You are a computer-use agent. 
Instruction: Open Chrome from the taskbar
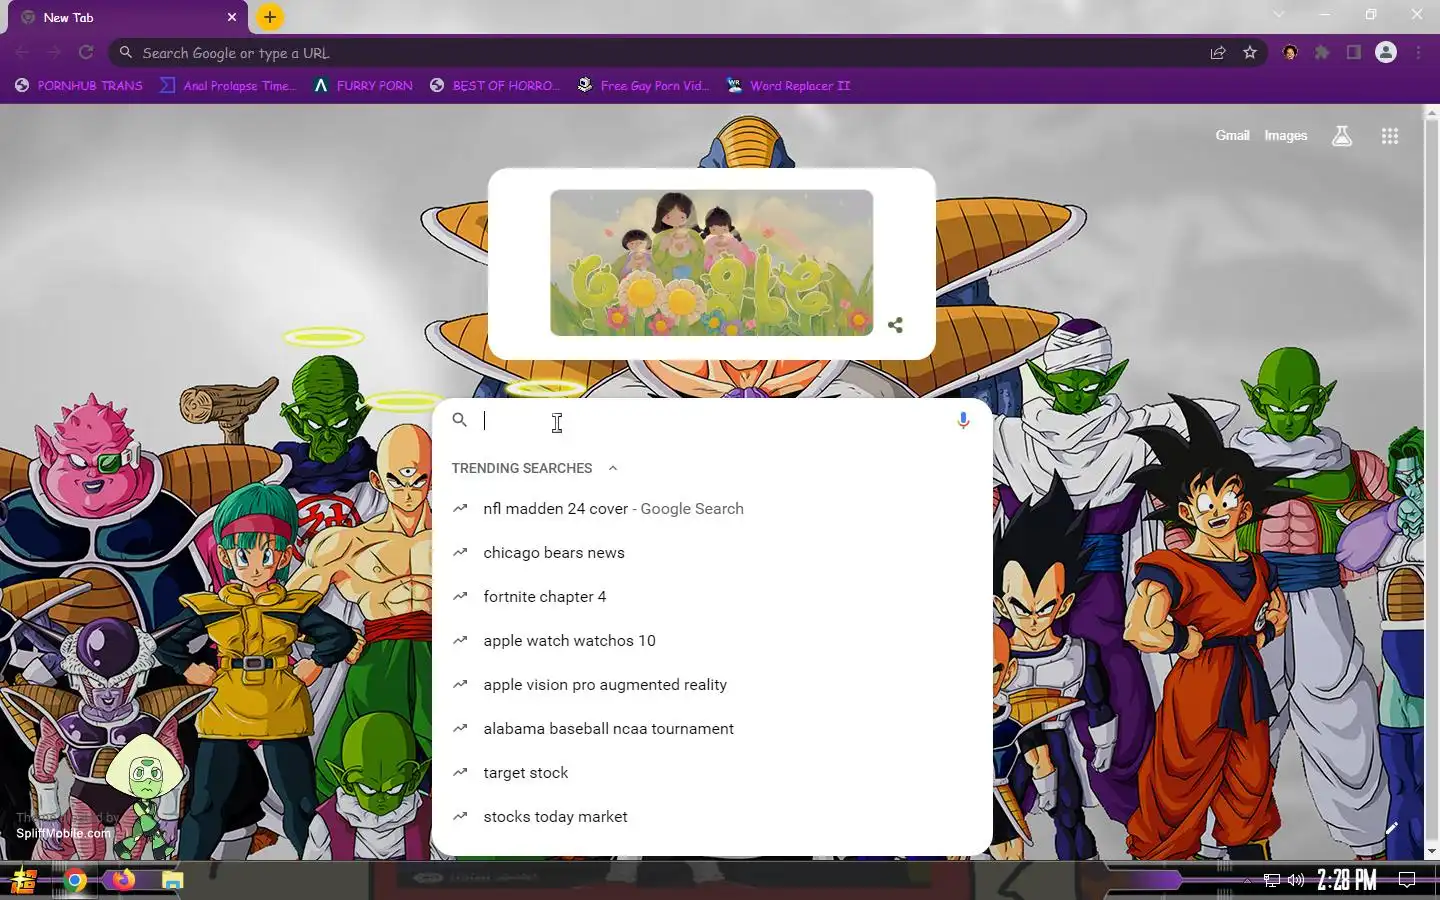(x=75, y=881)
